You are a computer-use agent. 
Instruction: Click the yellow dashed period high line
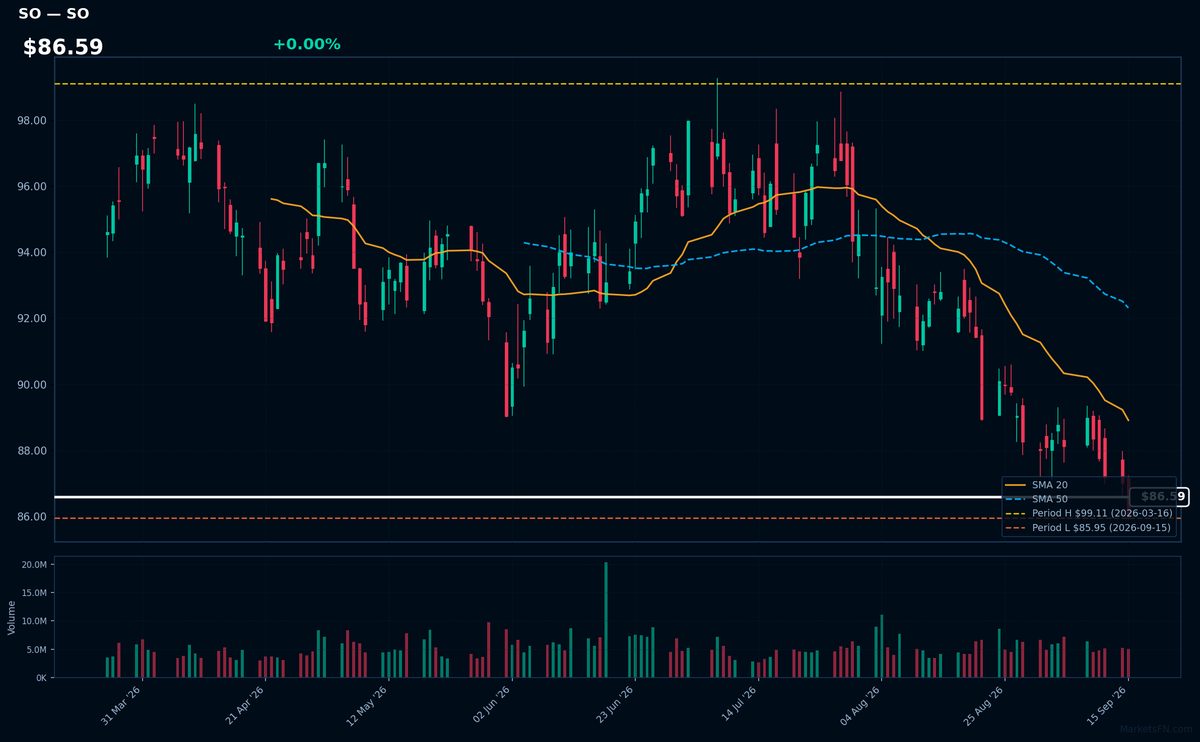pos(617,84)
